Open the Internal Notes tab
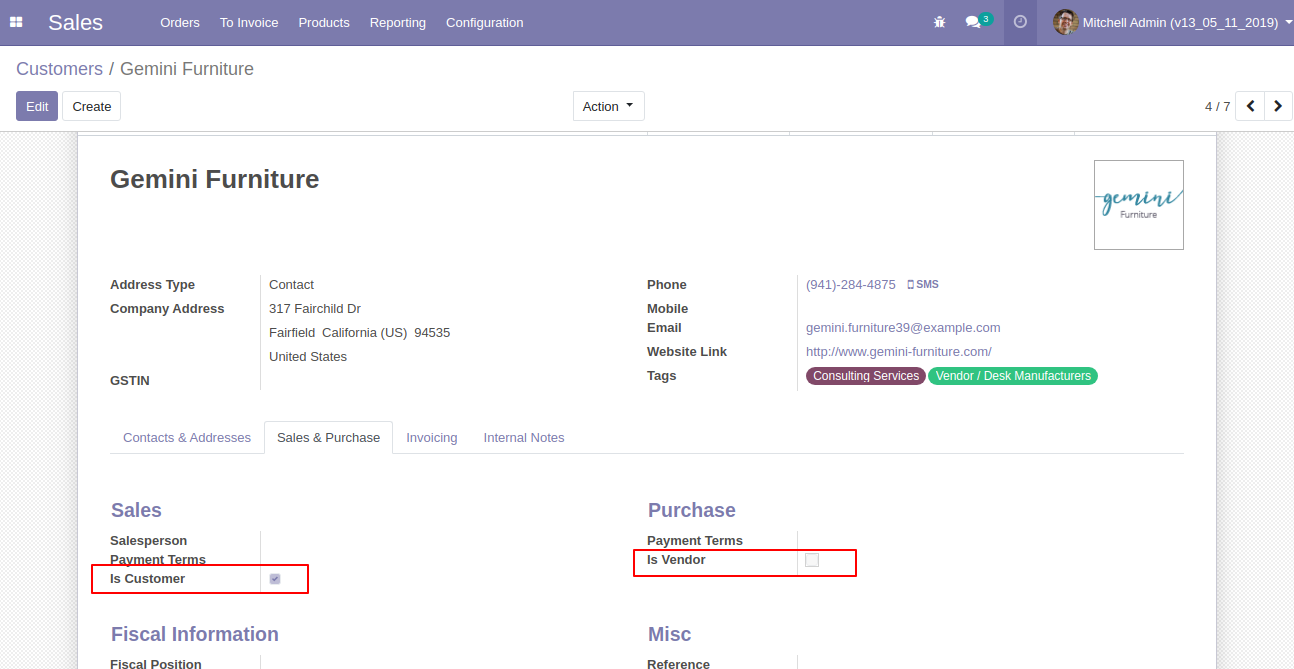The width and height of the screenshot is (1294, 669). coord(524,438)
